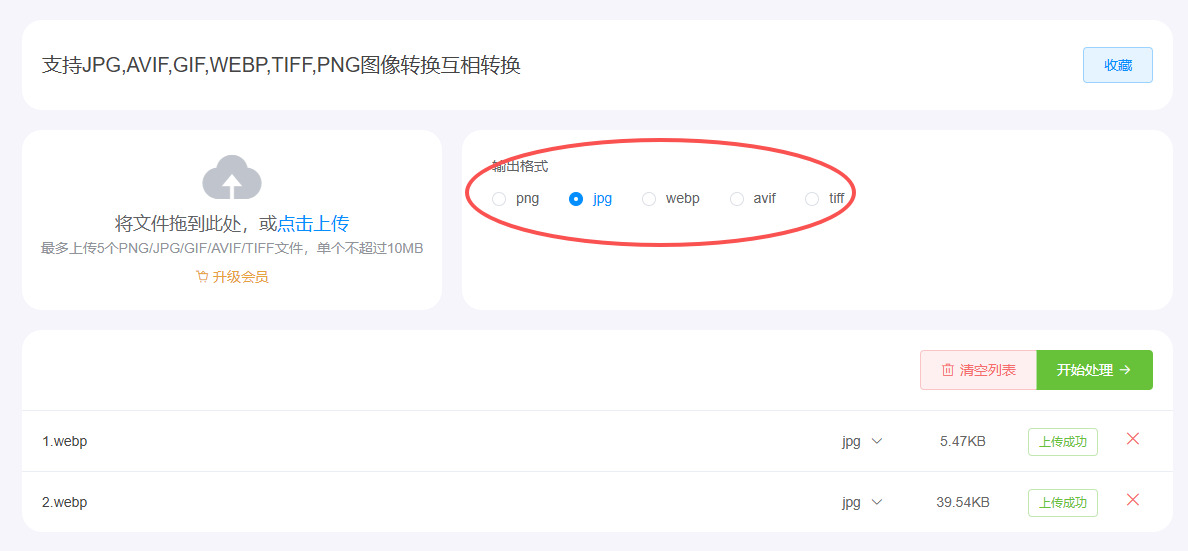Image resolution: width=1188 pixels, height=551 pixels.
Task: Open format dropdown for 1.webp
Action: coord(862,441)
